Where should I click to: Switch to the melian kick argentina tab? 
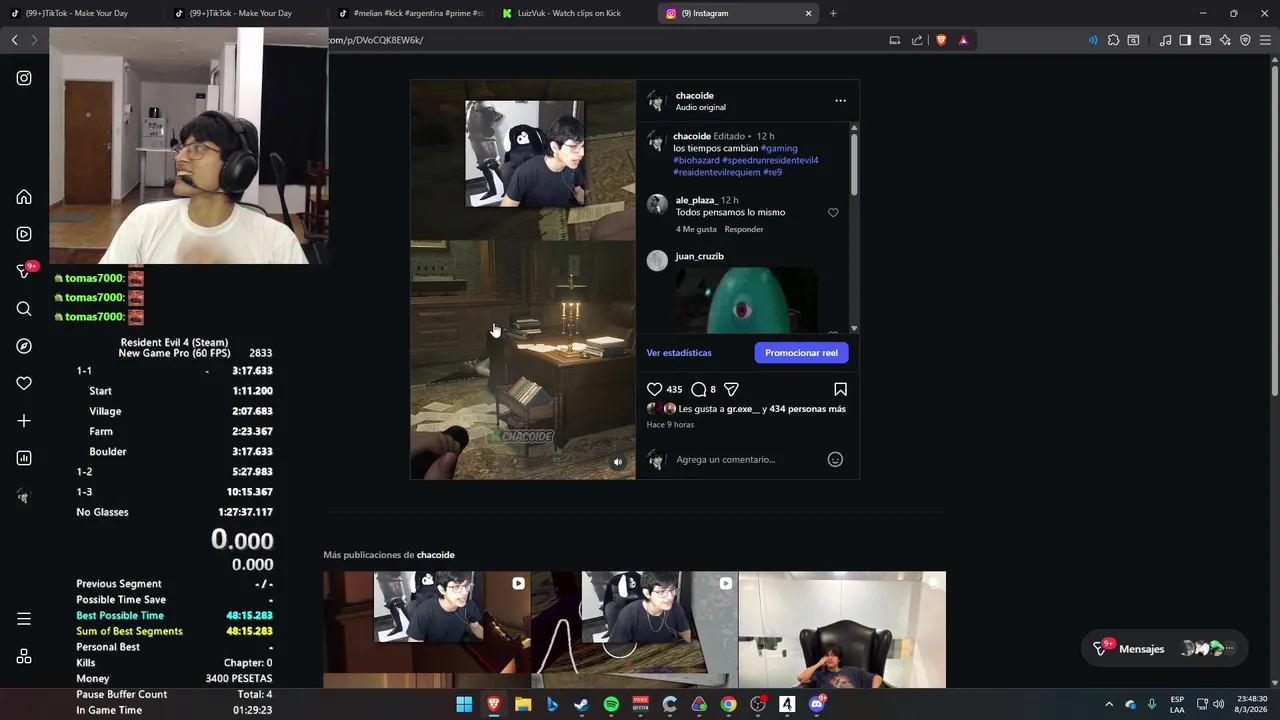(410, 13)
